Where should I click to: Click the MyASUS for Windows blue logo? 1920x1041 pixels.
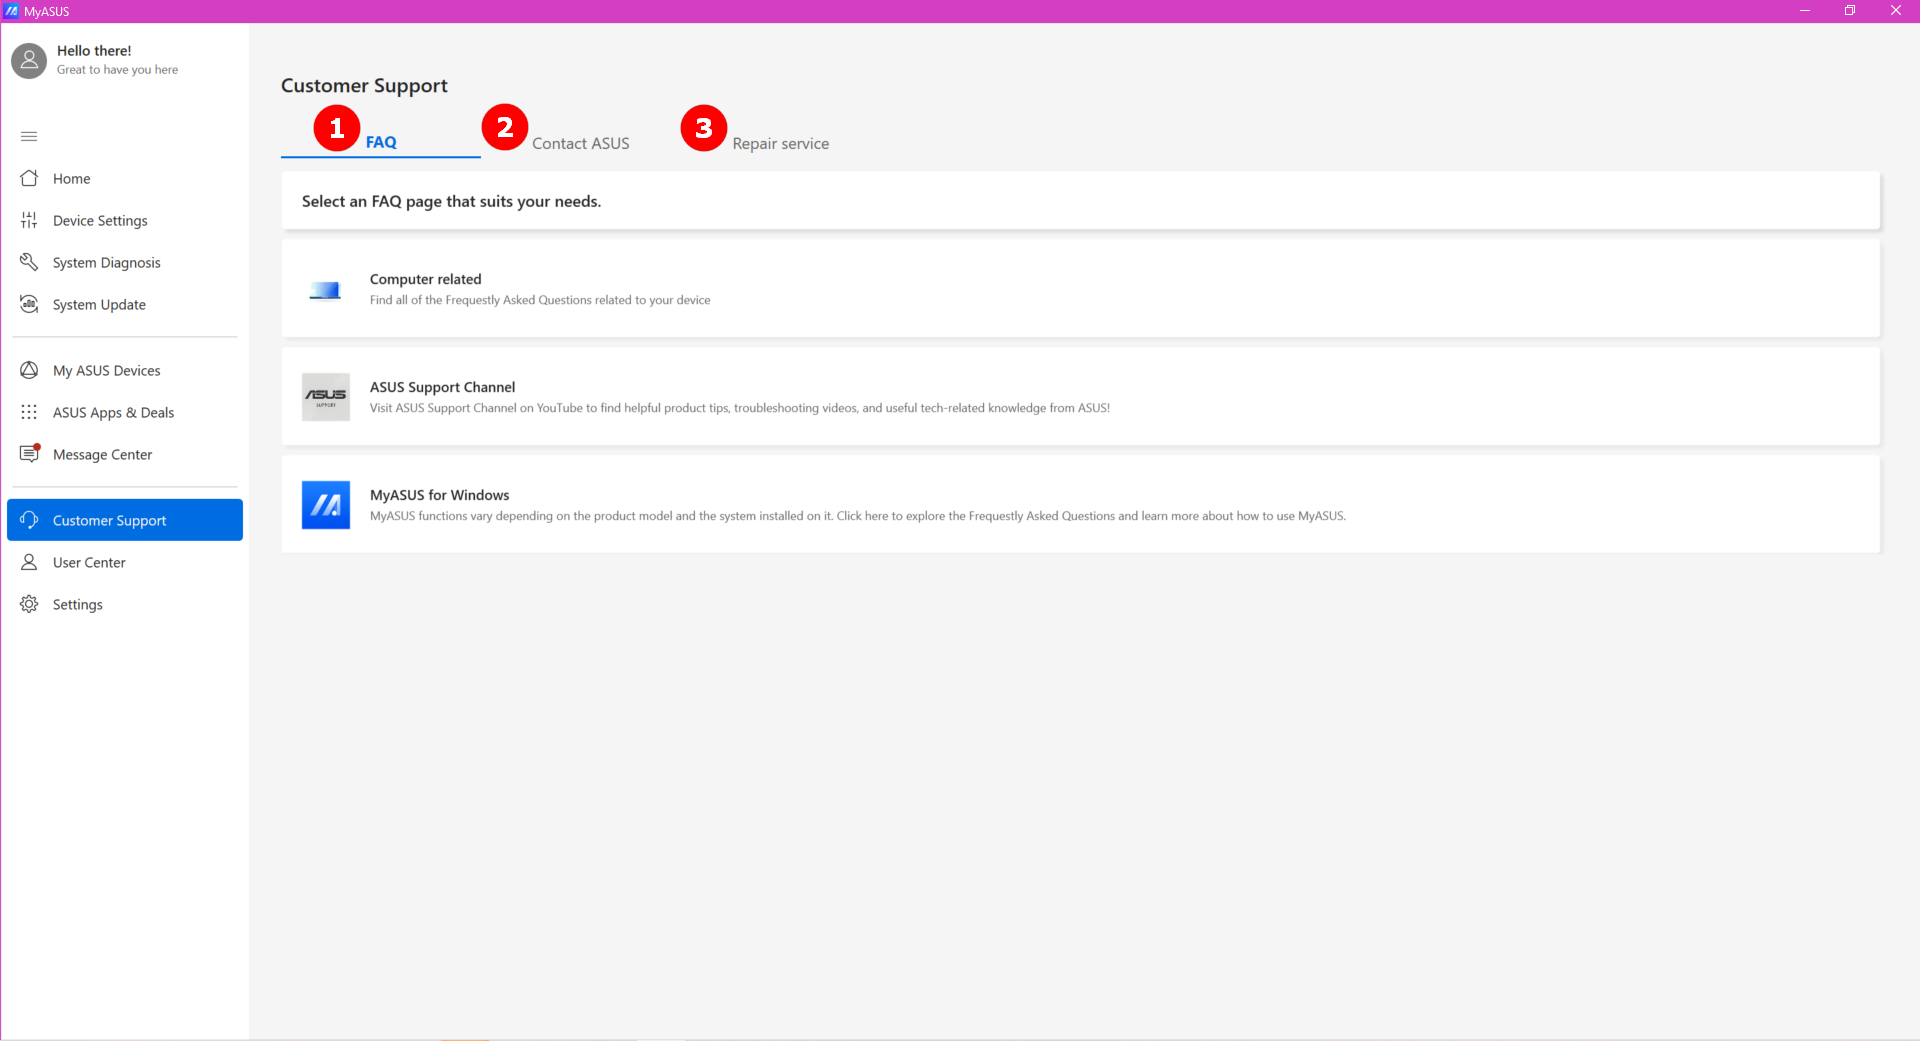click(x=326, y=505)
